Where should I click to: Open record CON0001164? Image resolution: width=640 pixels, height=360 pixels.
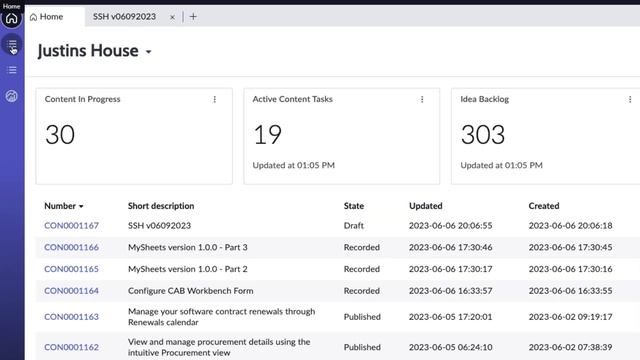(71, 291)
